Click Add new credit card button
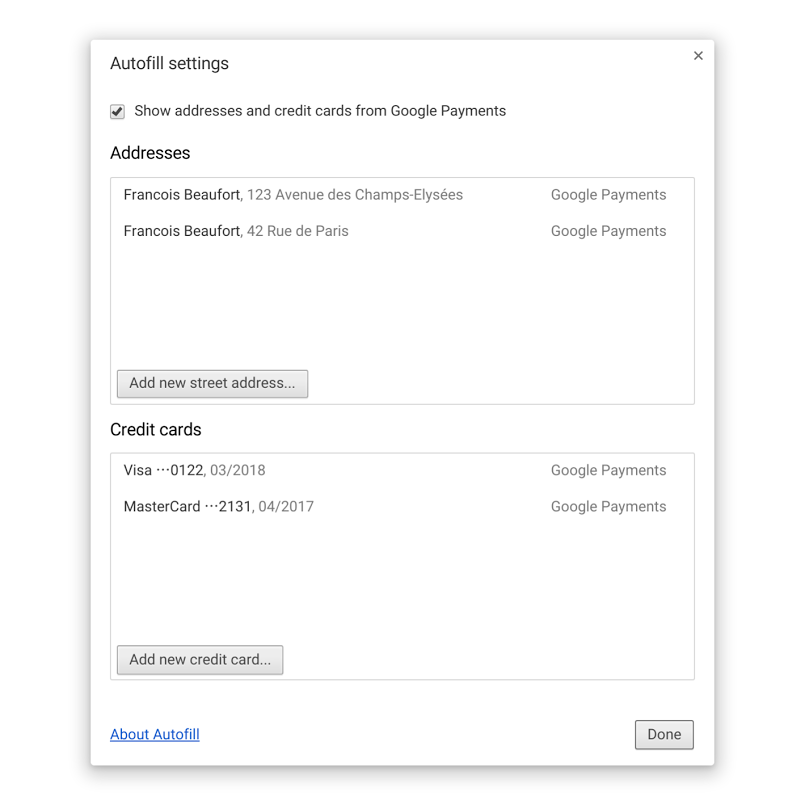805x805 pixels. (200, 660)
